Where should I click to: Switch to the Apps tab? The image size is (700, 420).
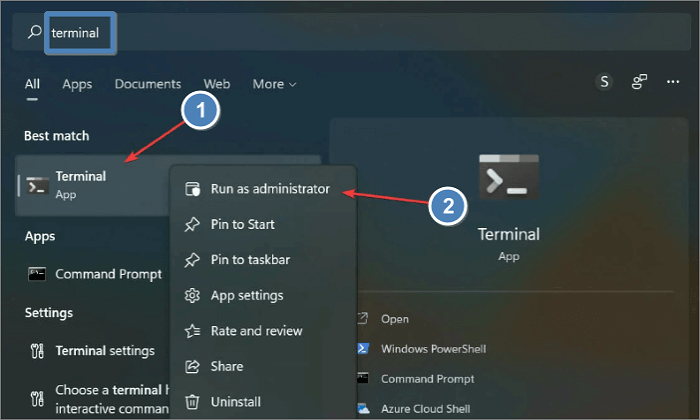(x=77, y=84)
